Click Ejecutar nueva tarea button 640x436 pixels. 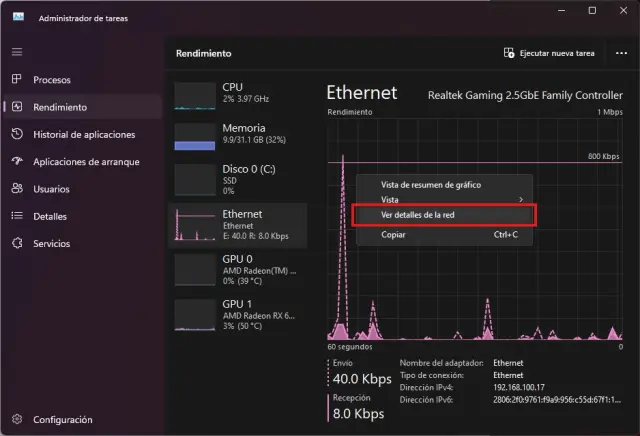tap(550, 53)
